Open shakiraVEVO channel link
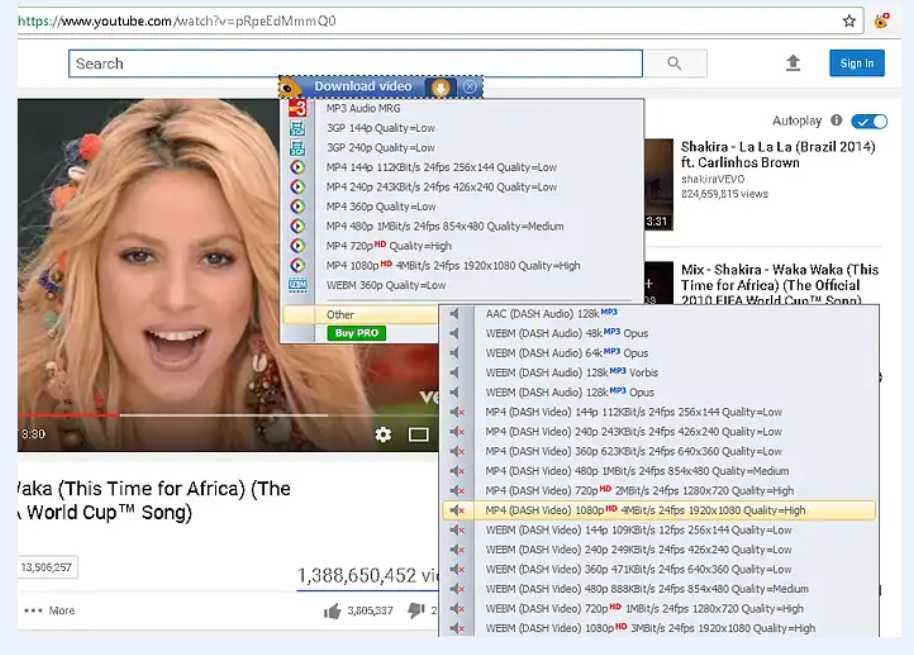Screen dimensions: 914x655 [712, 179]
